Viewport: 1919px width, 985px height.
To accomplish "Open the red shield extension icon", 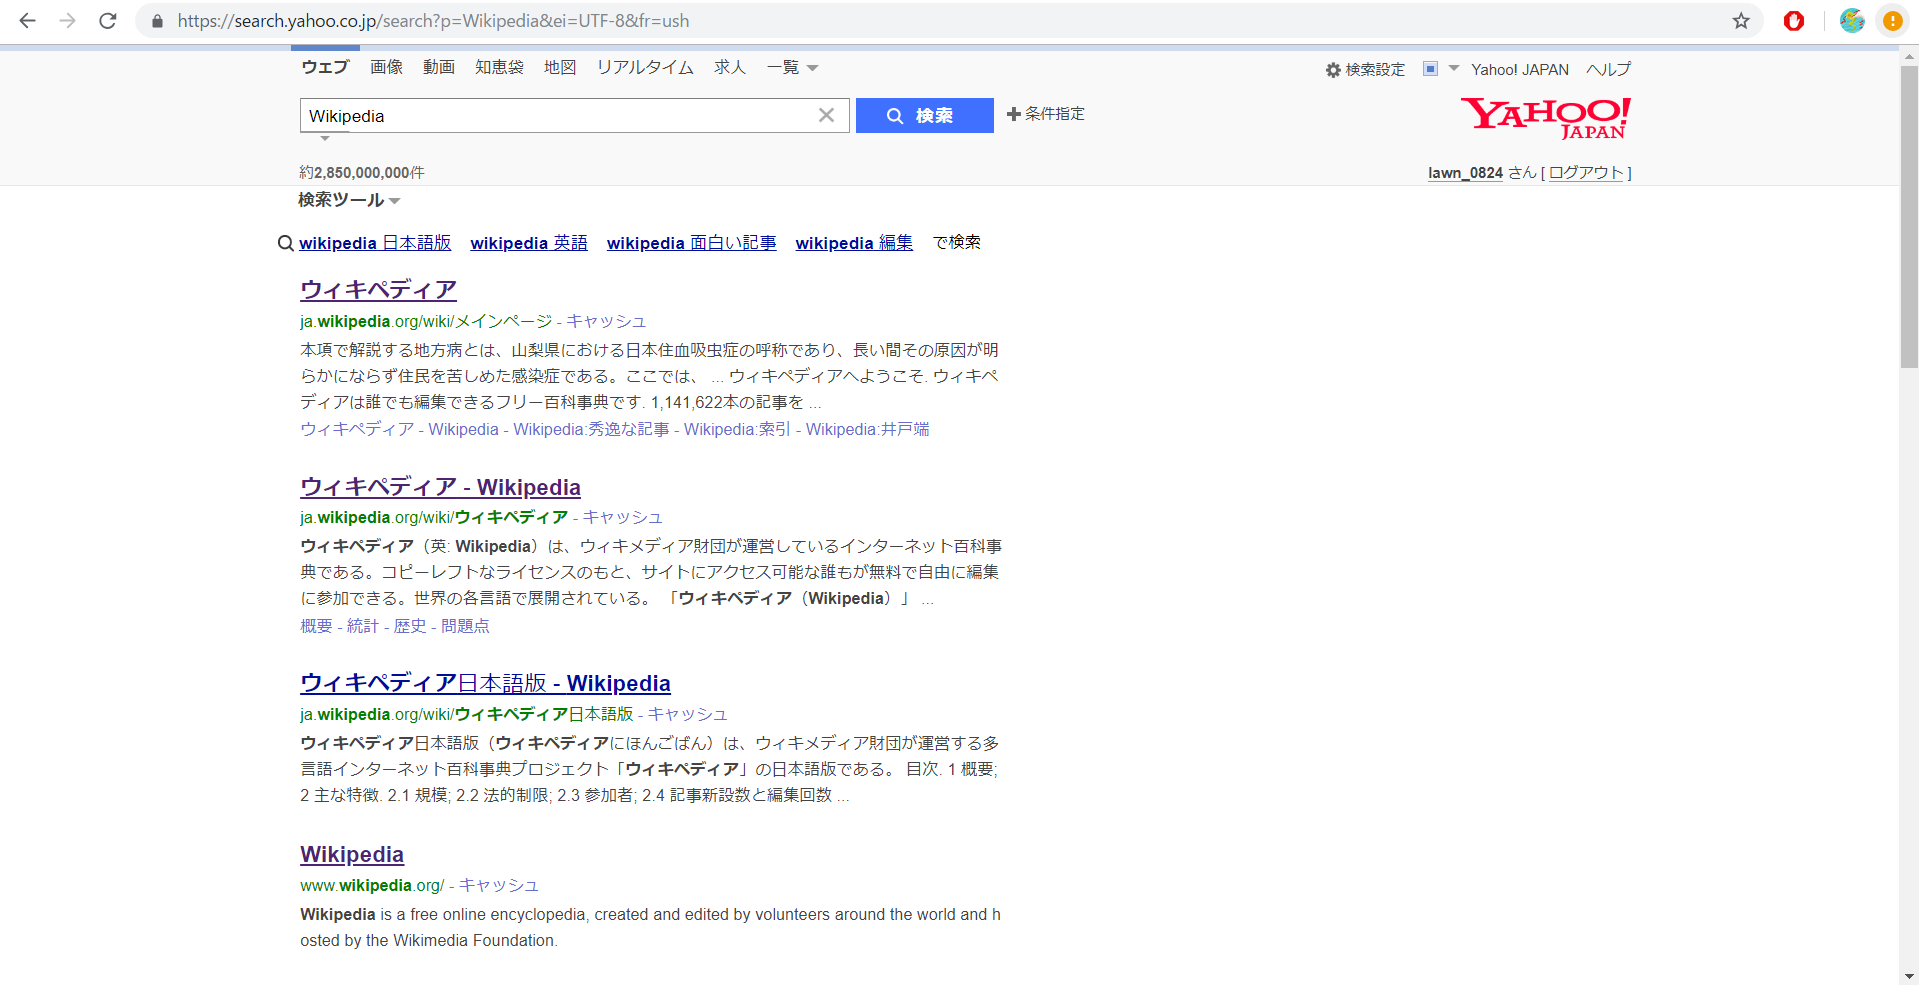I will tap(1794, 21).
